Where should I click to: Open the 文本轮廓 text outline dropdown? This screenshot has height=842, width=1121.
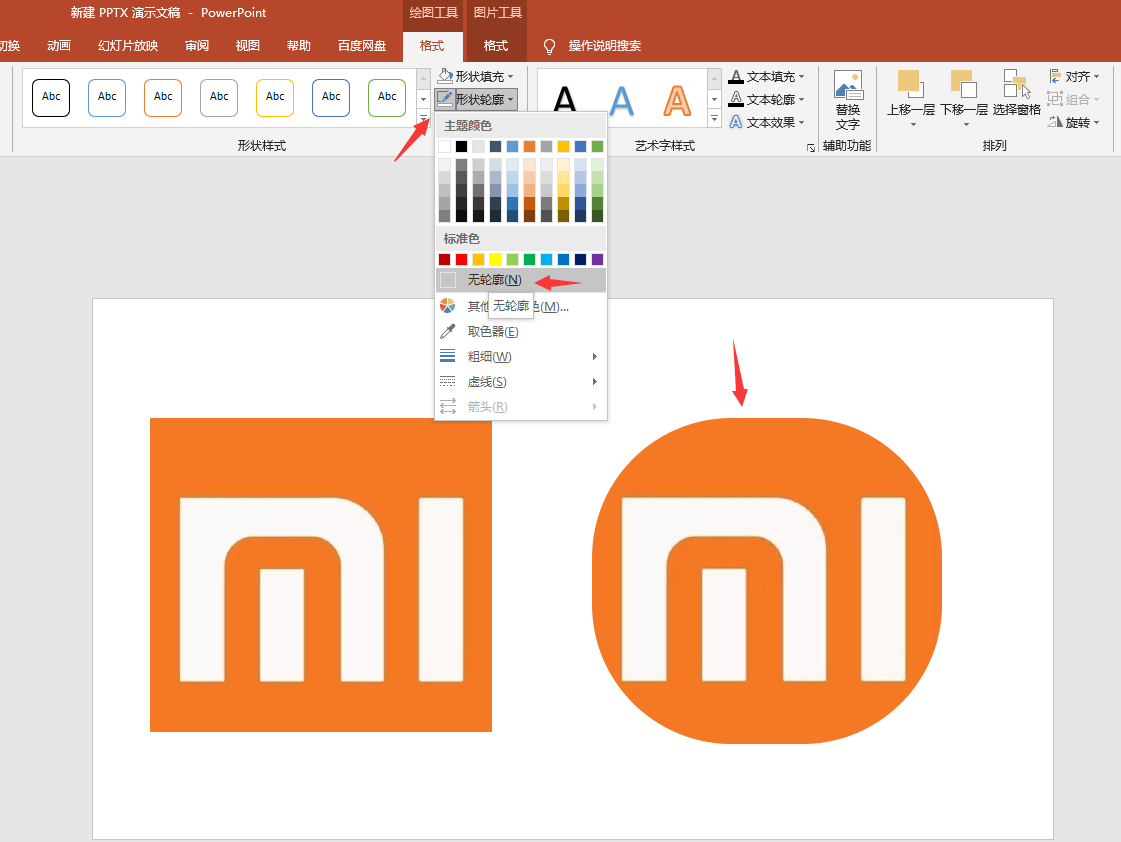click(x=767, y=99)
